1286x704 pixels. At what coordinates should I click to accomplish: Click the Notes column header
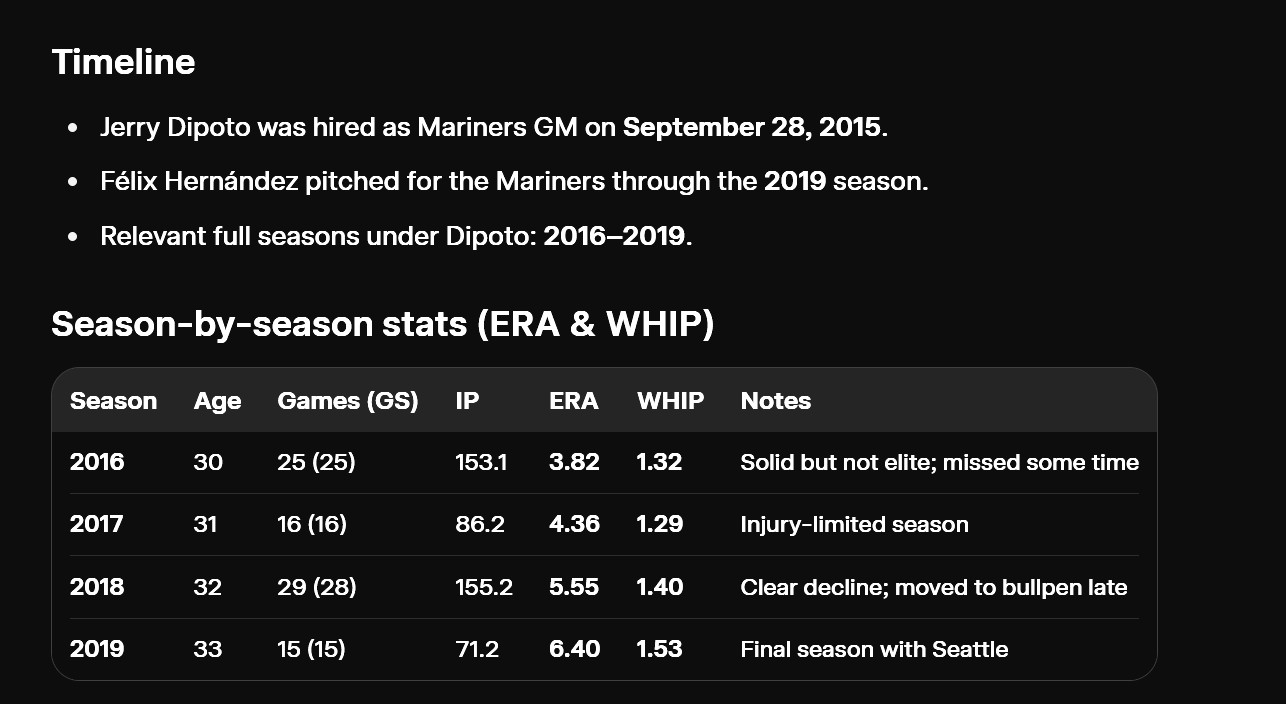click(x=775, y=401)
